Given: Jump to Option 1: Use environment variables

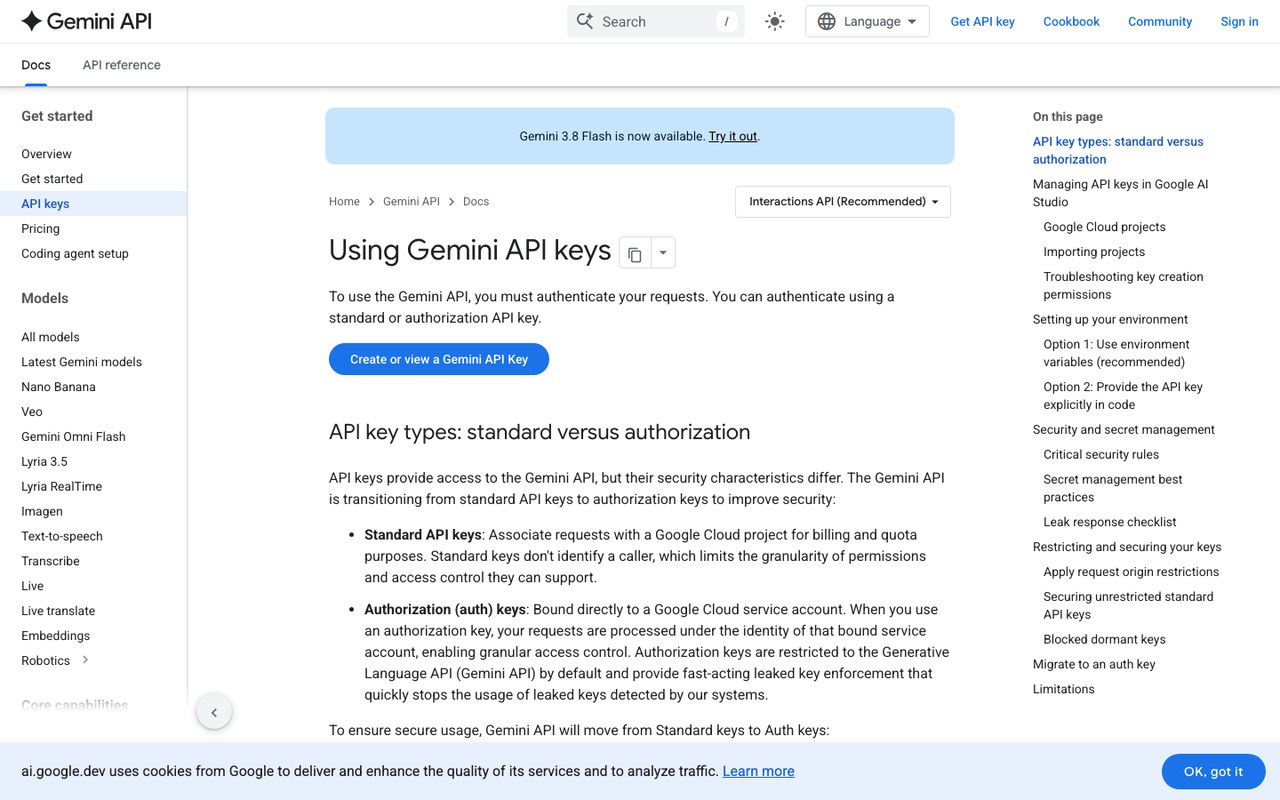Looking at the screenshot, I should click(x=1116, y=353).
